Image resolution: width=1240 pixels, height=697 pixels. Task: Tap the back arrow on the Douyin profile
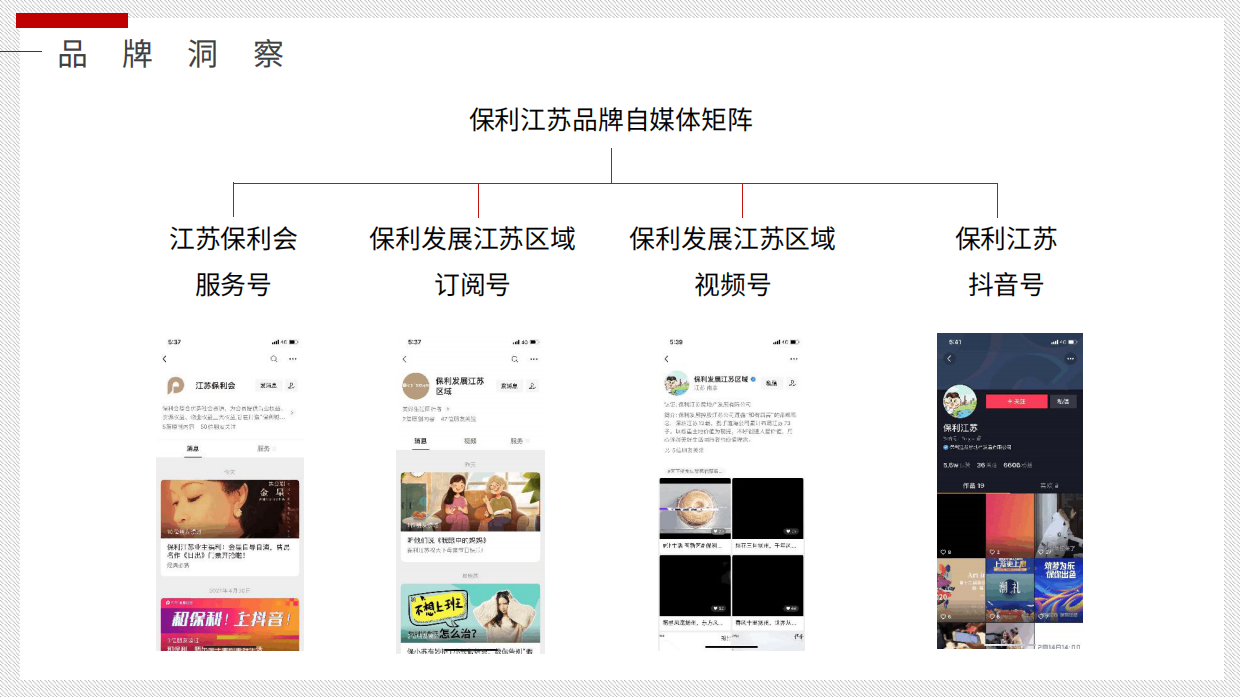coord(949,359)
